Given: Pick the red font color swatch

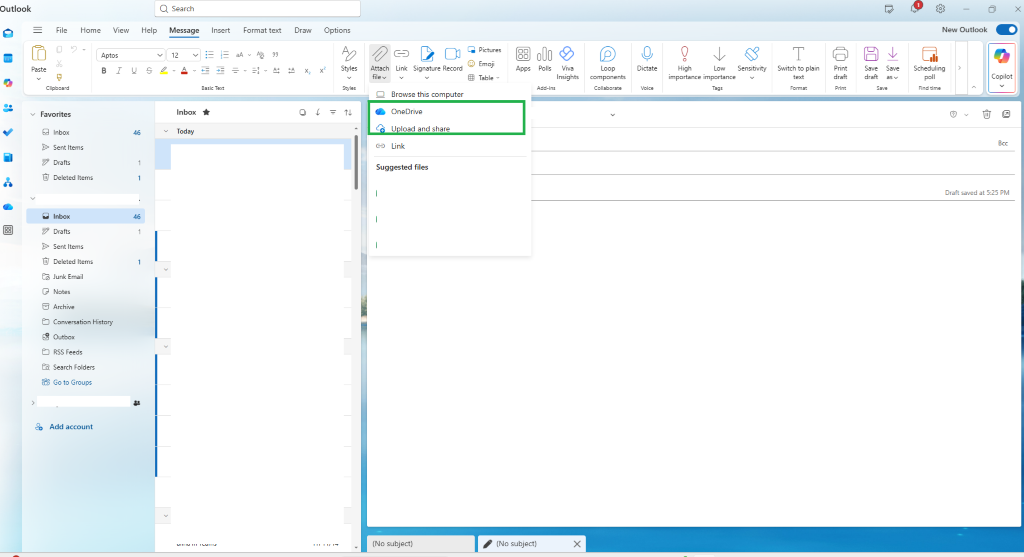Looking at the screenshot, I should 184,71.
